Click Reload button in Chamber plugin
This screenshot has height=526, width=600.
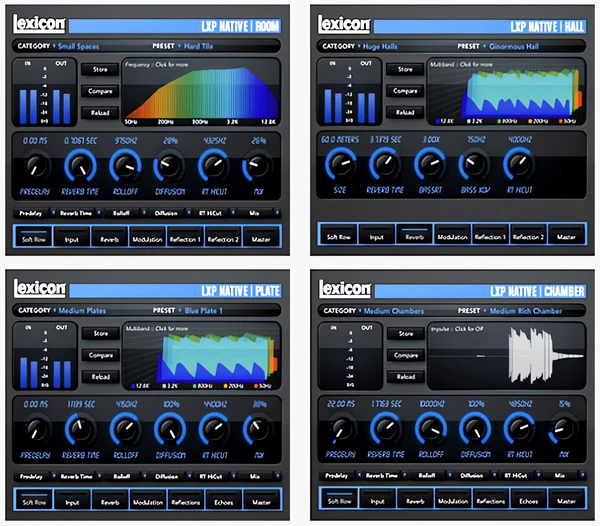point(406,377)
